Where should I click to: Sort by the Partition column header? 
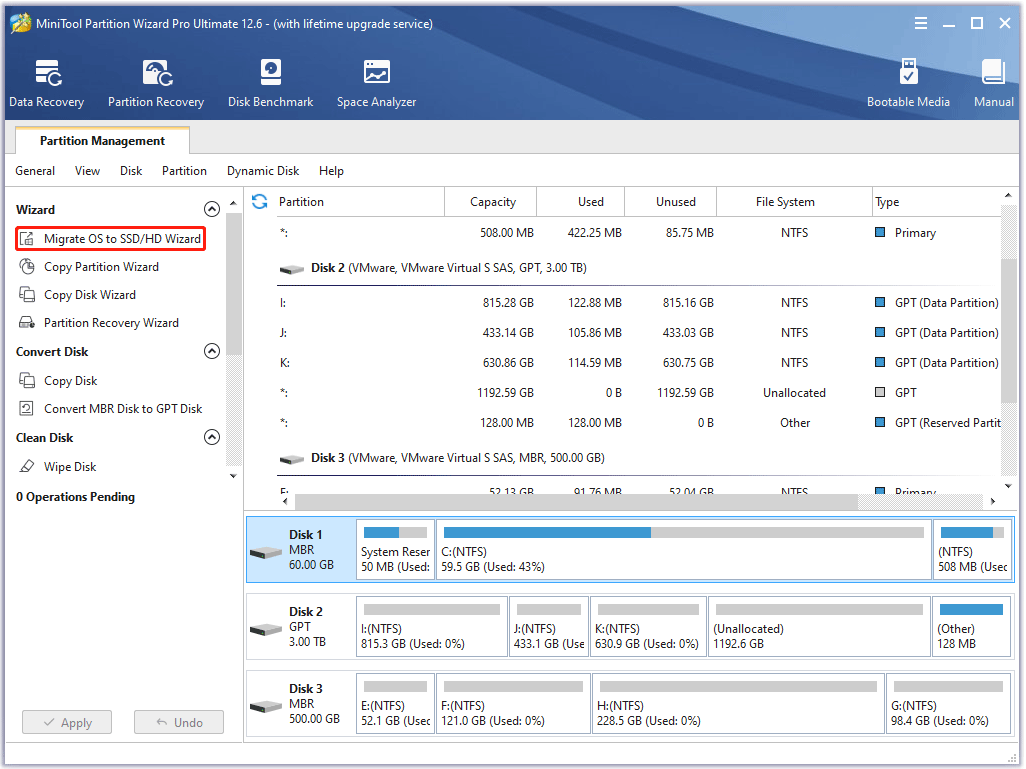(x=359, y=202)
